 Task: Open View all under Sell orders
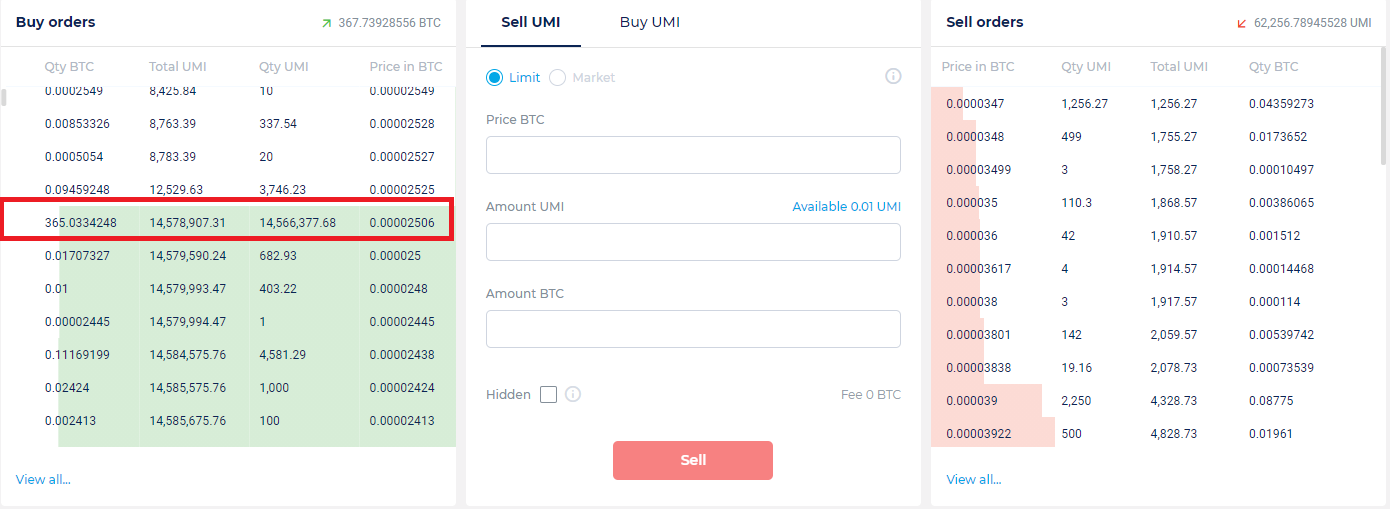point(974,480)
